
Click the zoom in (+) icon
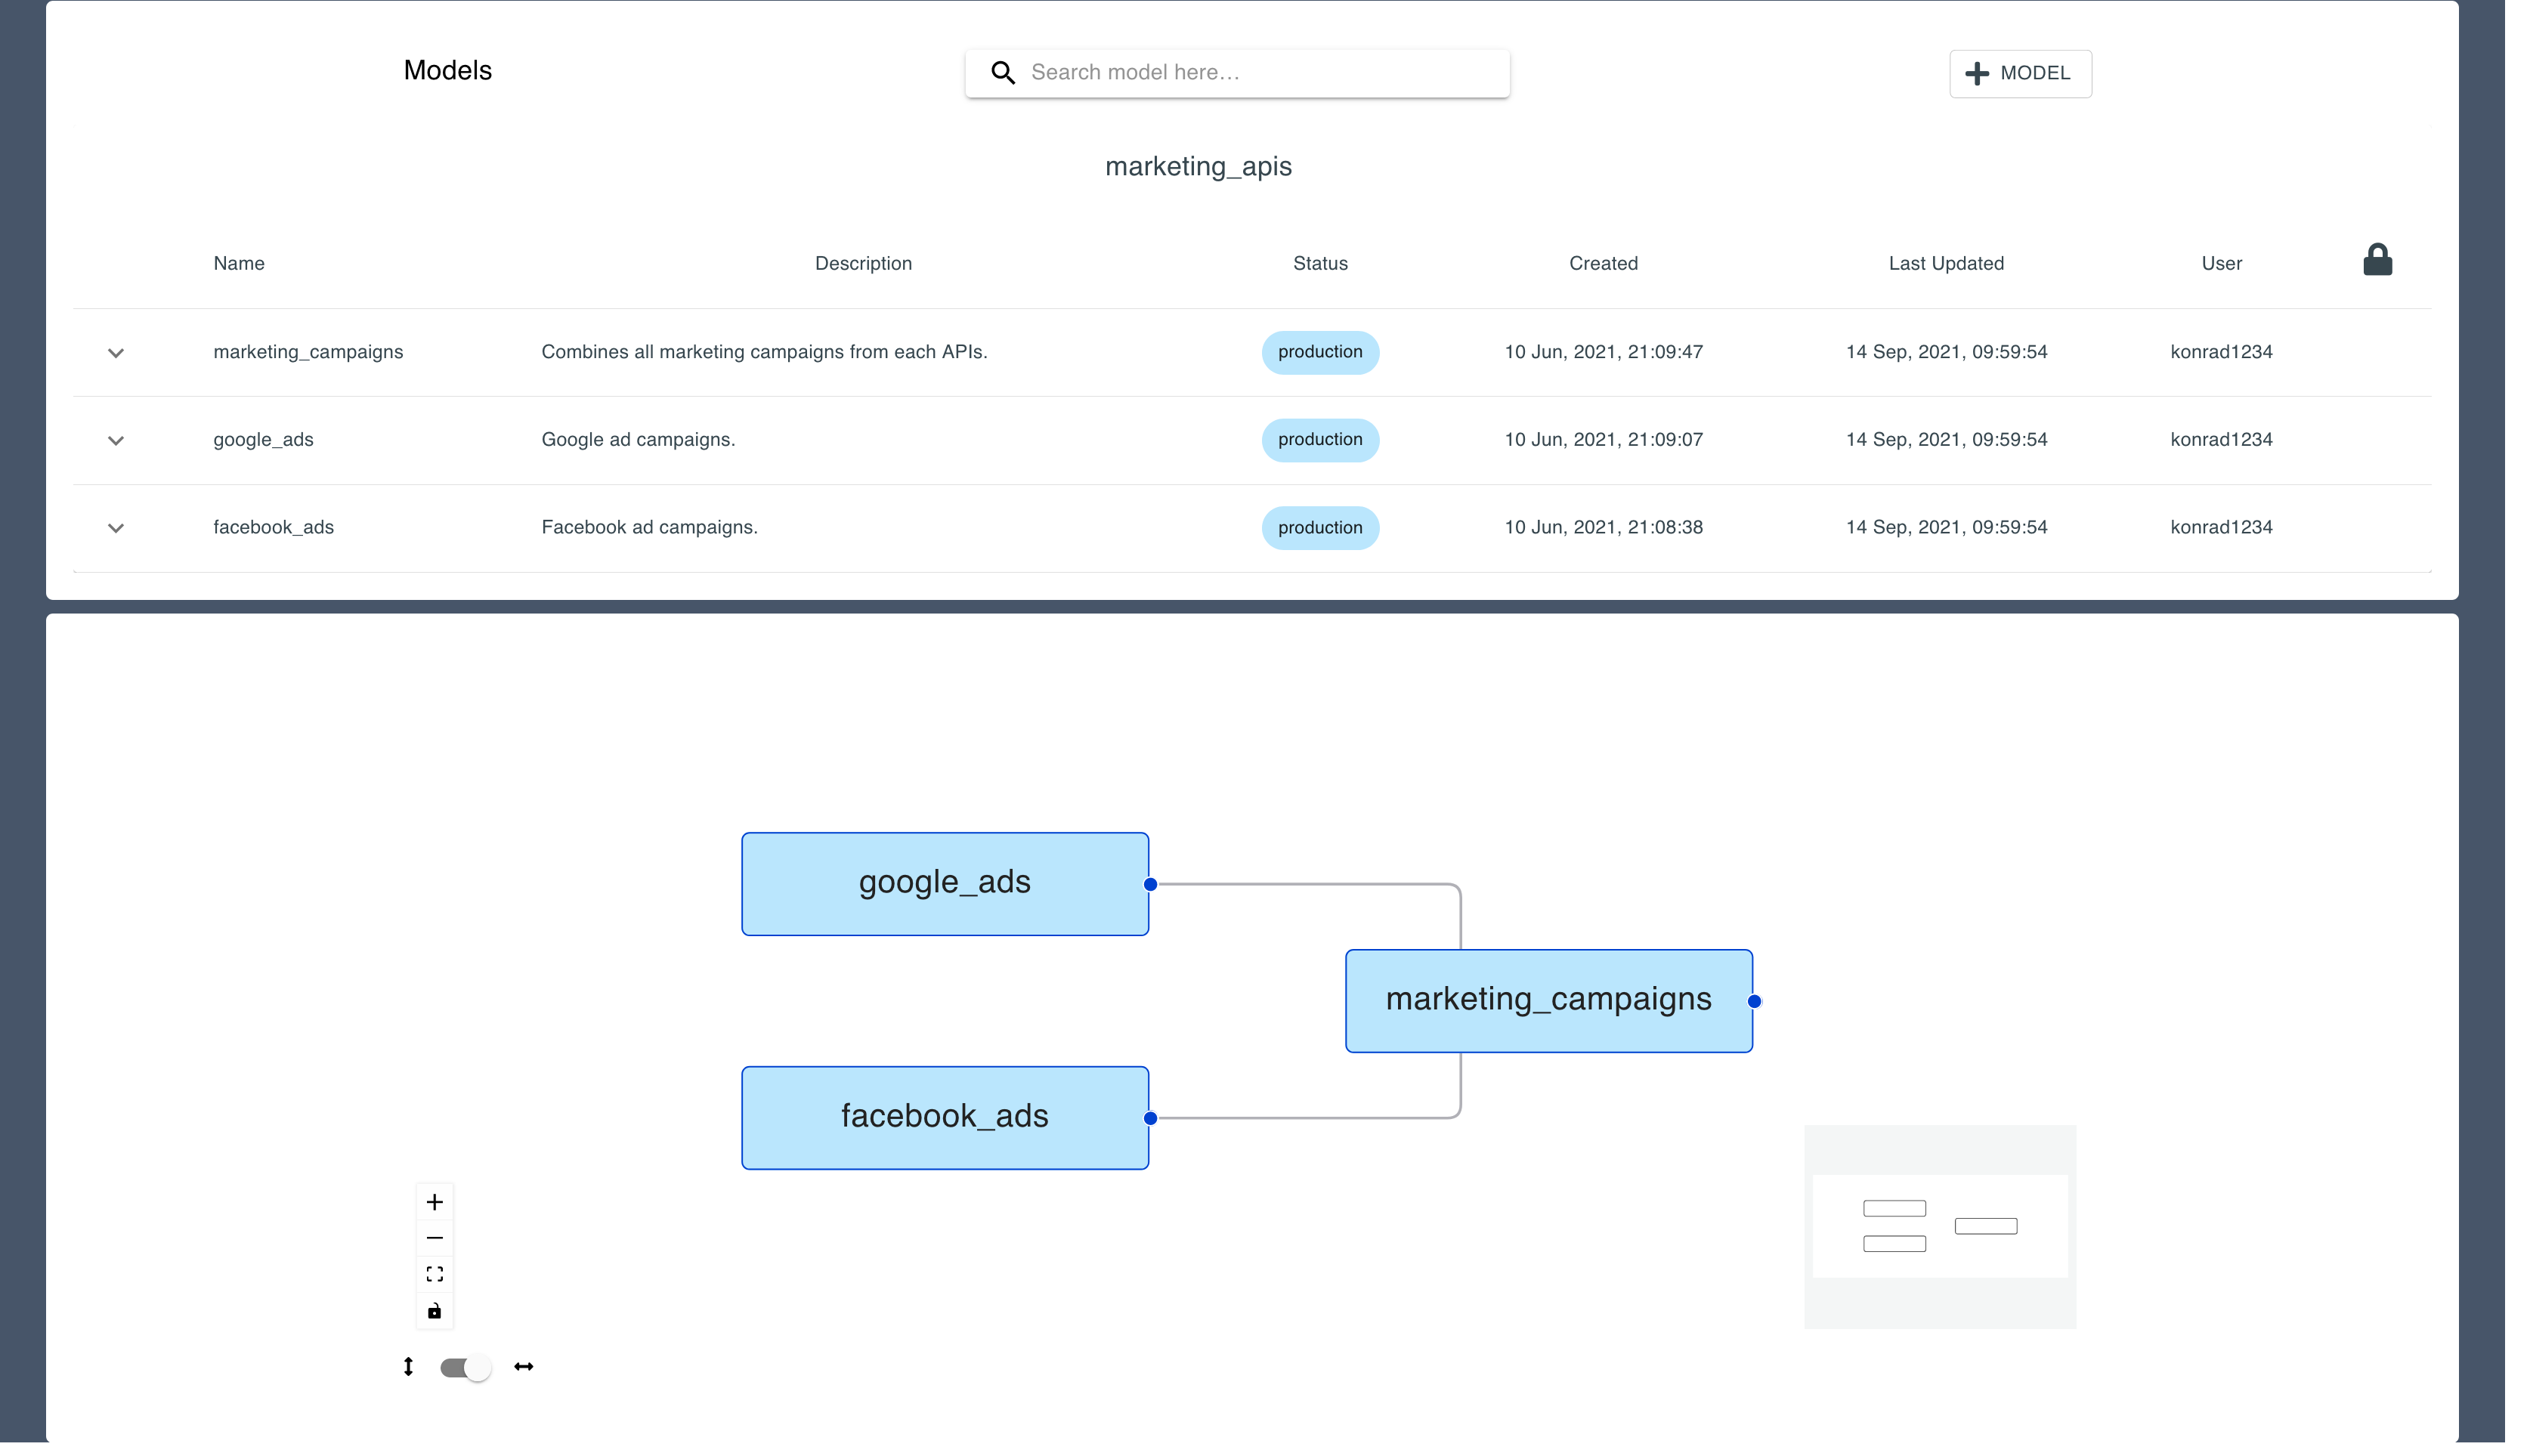pyautogui.click(x=435, y=1201)
